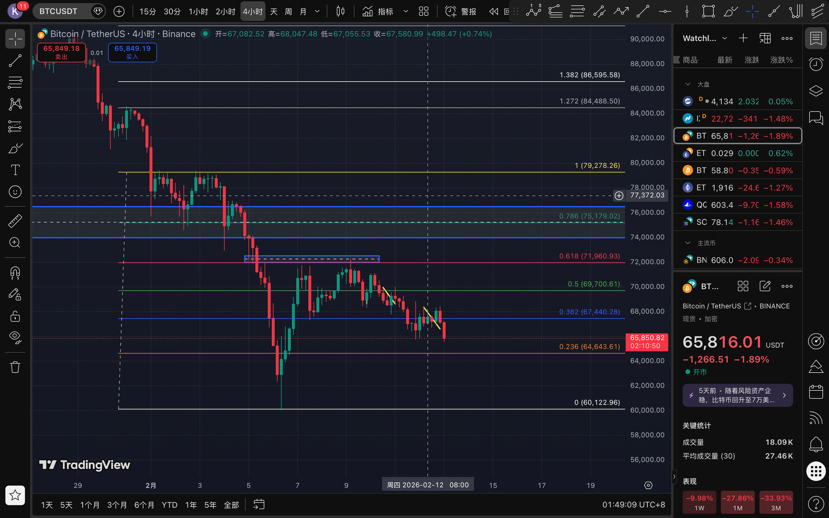Switch to the 15分 timeframe

pos(148,11)
